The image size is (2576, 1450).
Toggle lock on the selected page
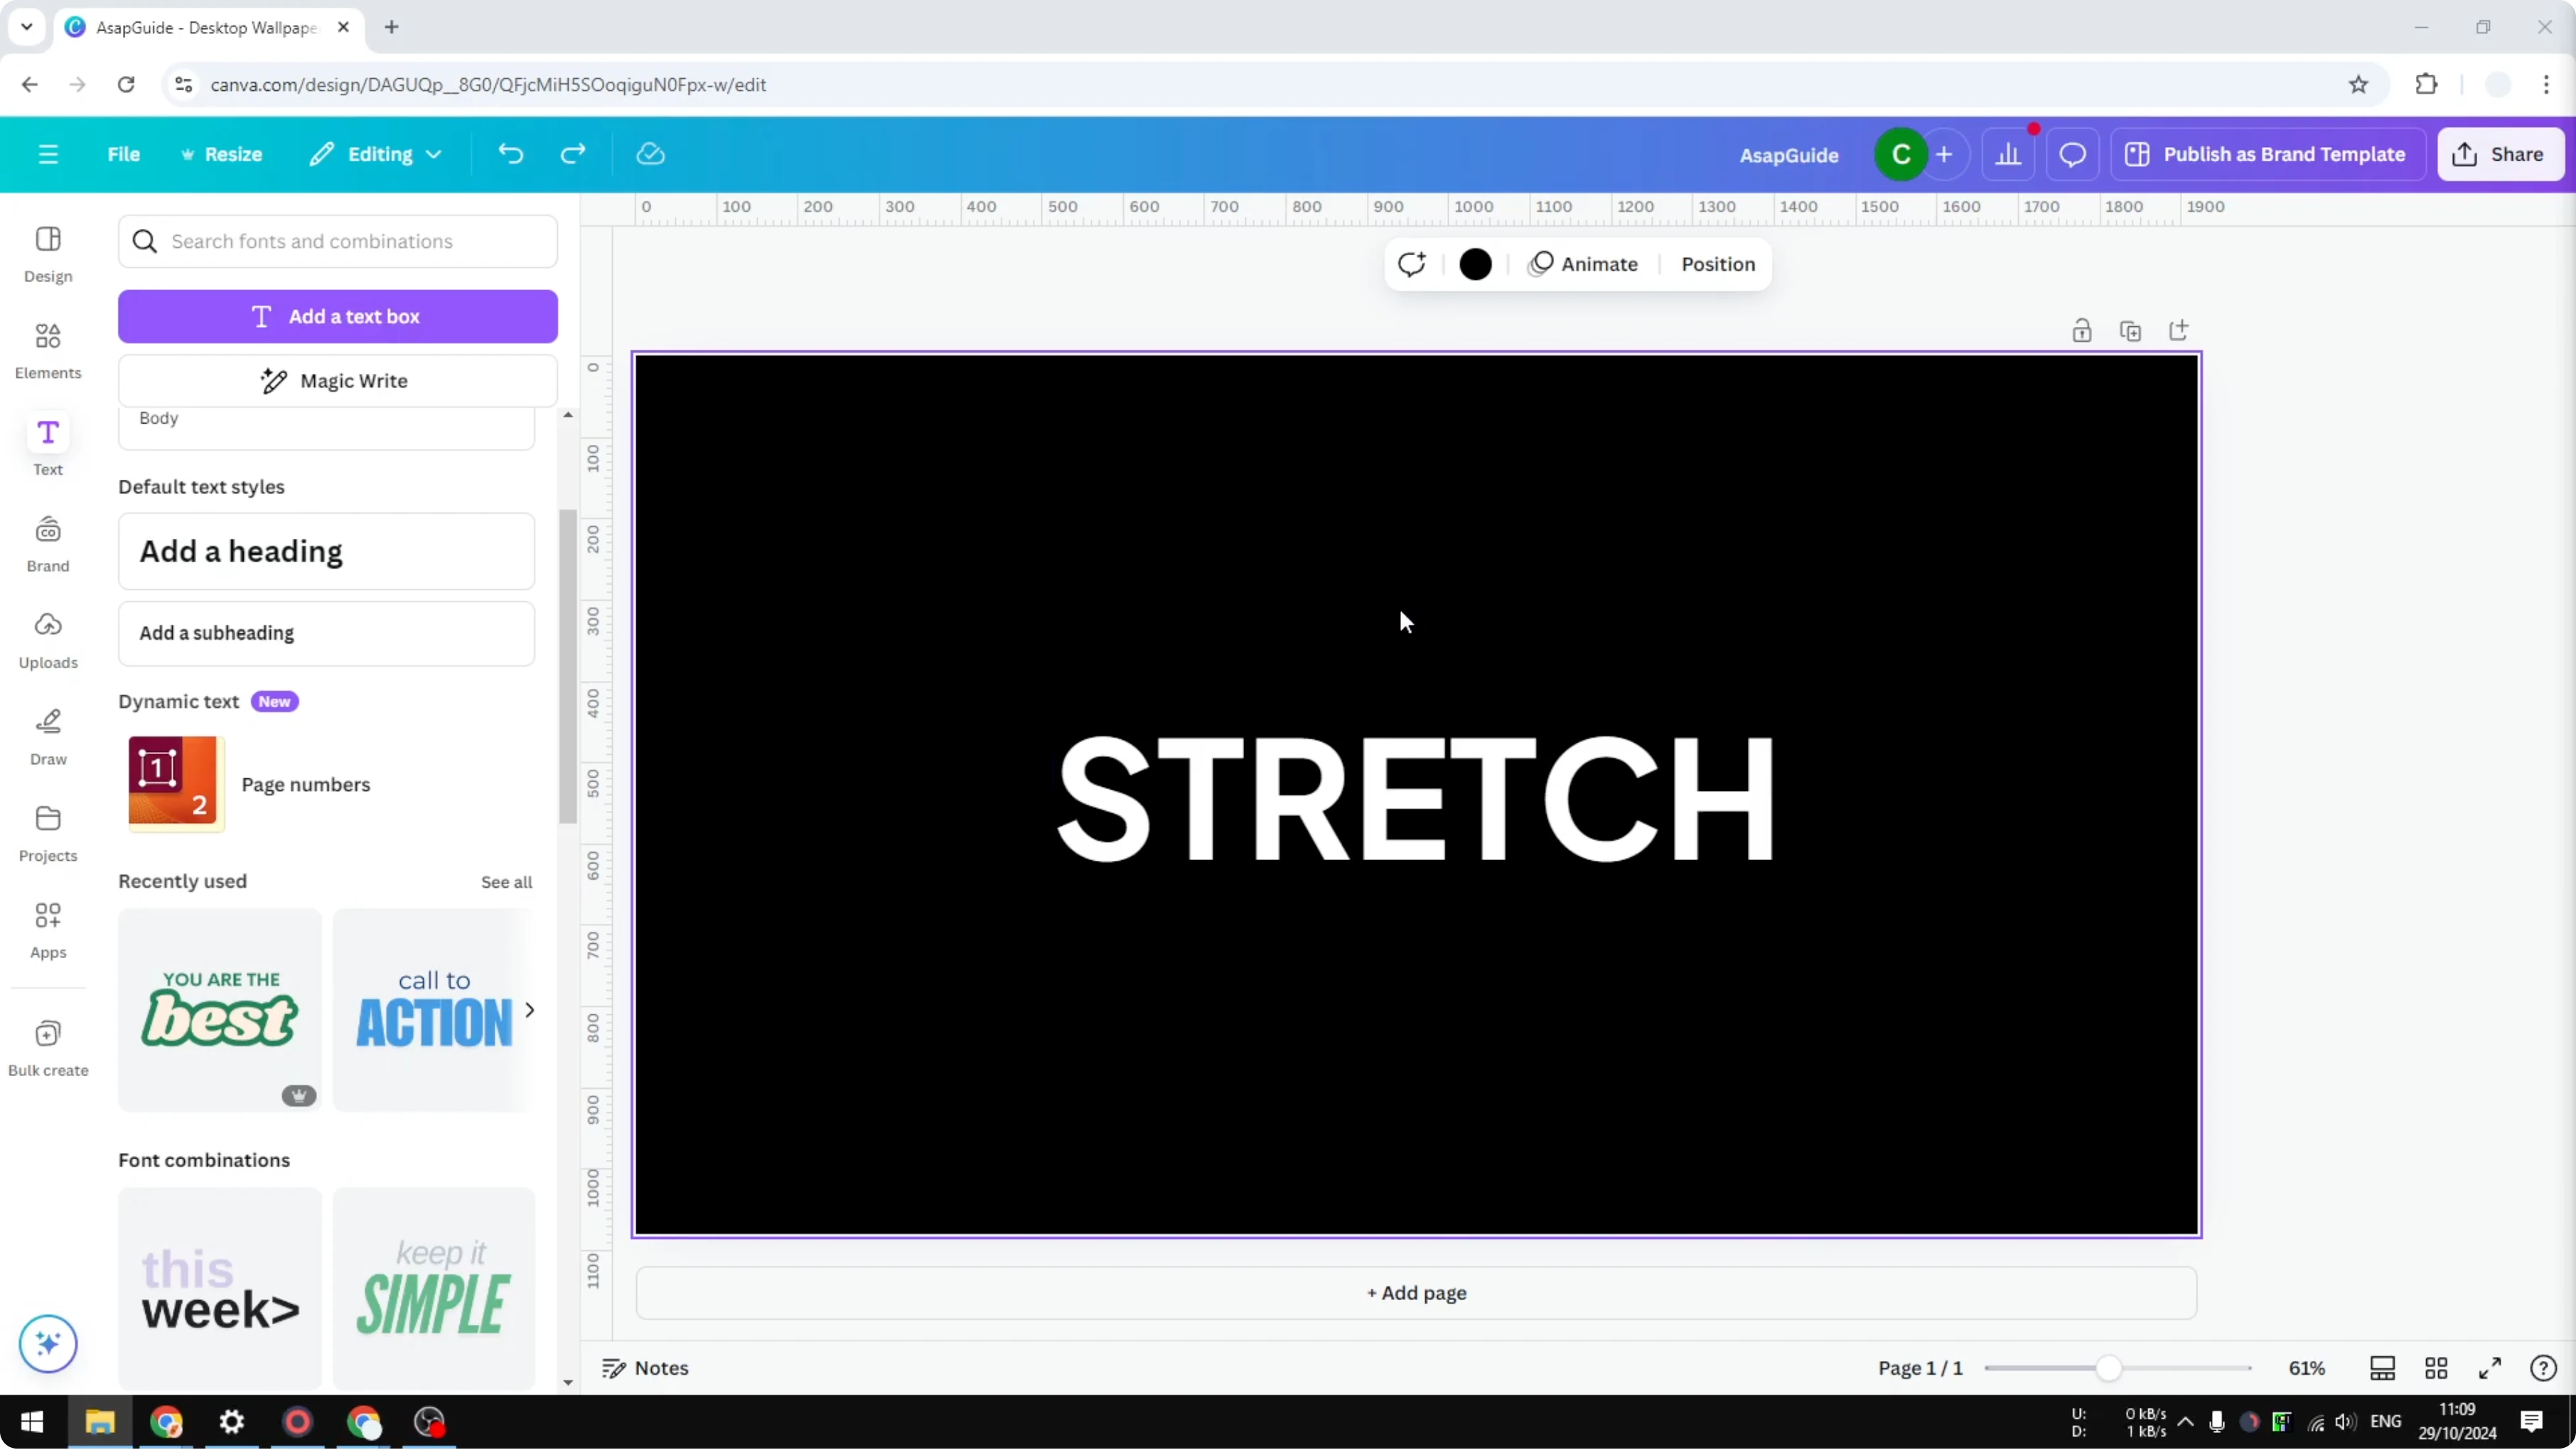coord(2082,330)
